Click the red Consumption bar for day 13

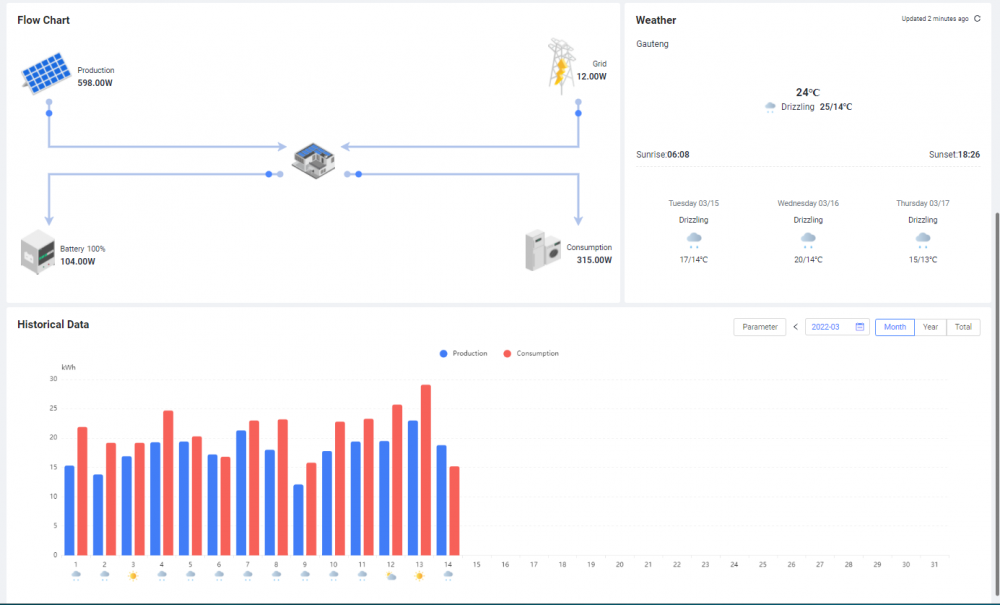(426, 470)
